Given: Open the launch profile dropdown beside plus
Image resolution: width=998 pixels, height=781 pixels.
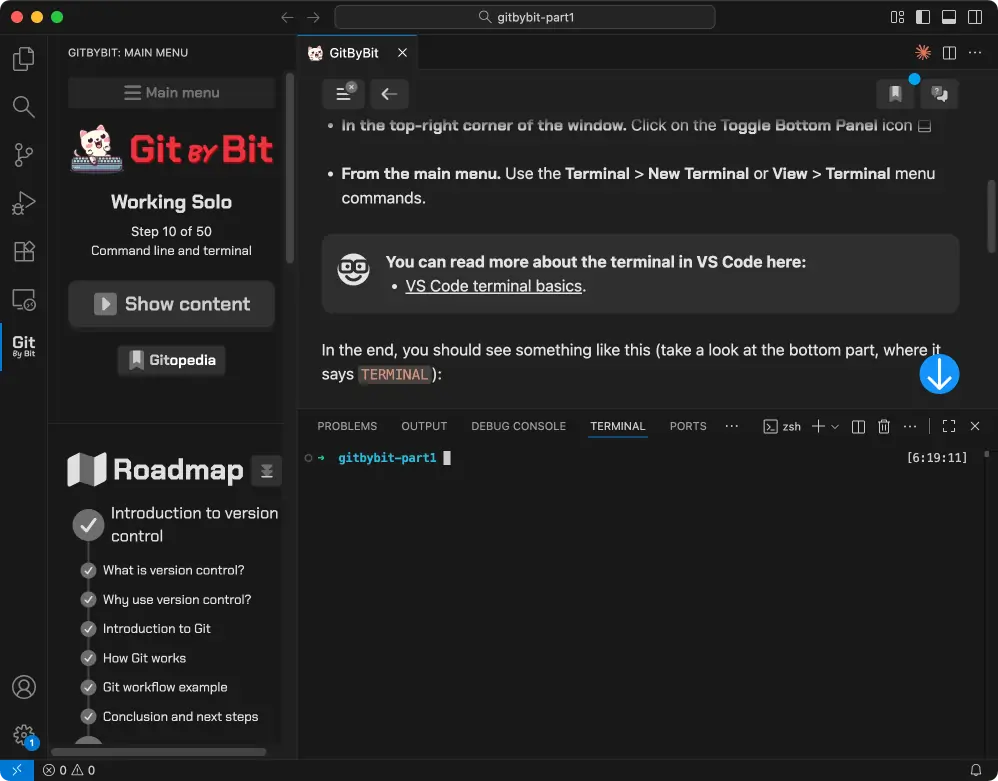Looking at the screenshot, I should (x=836, y=426).
